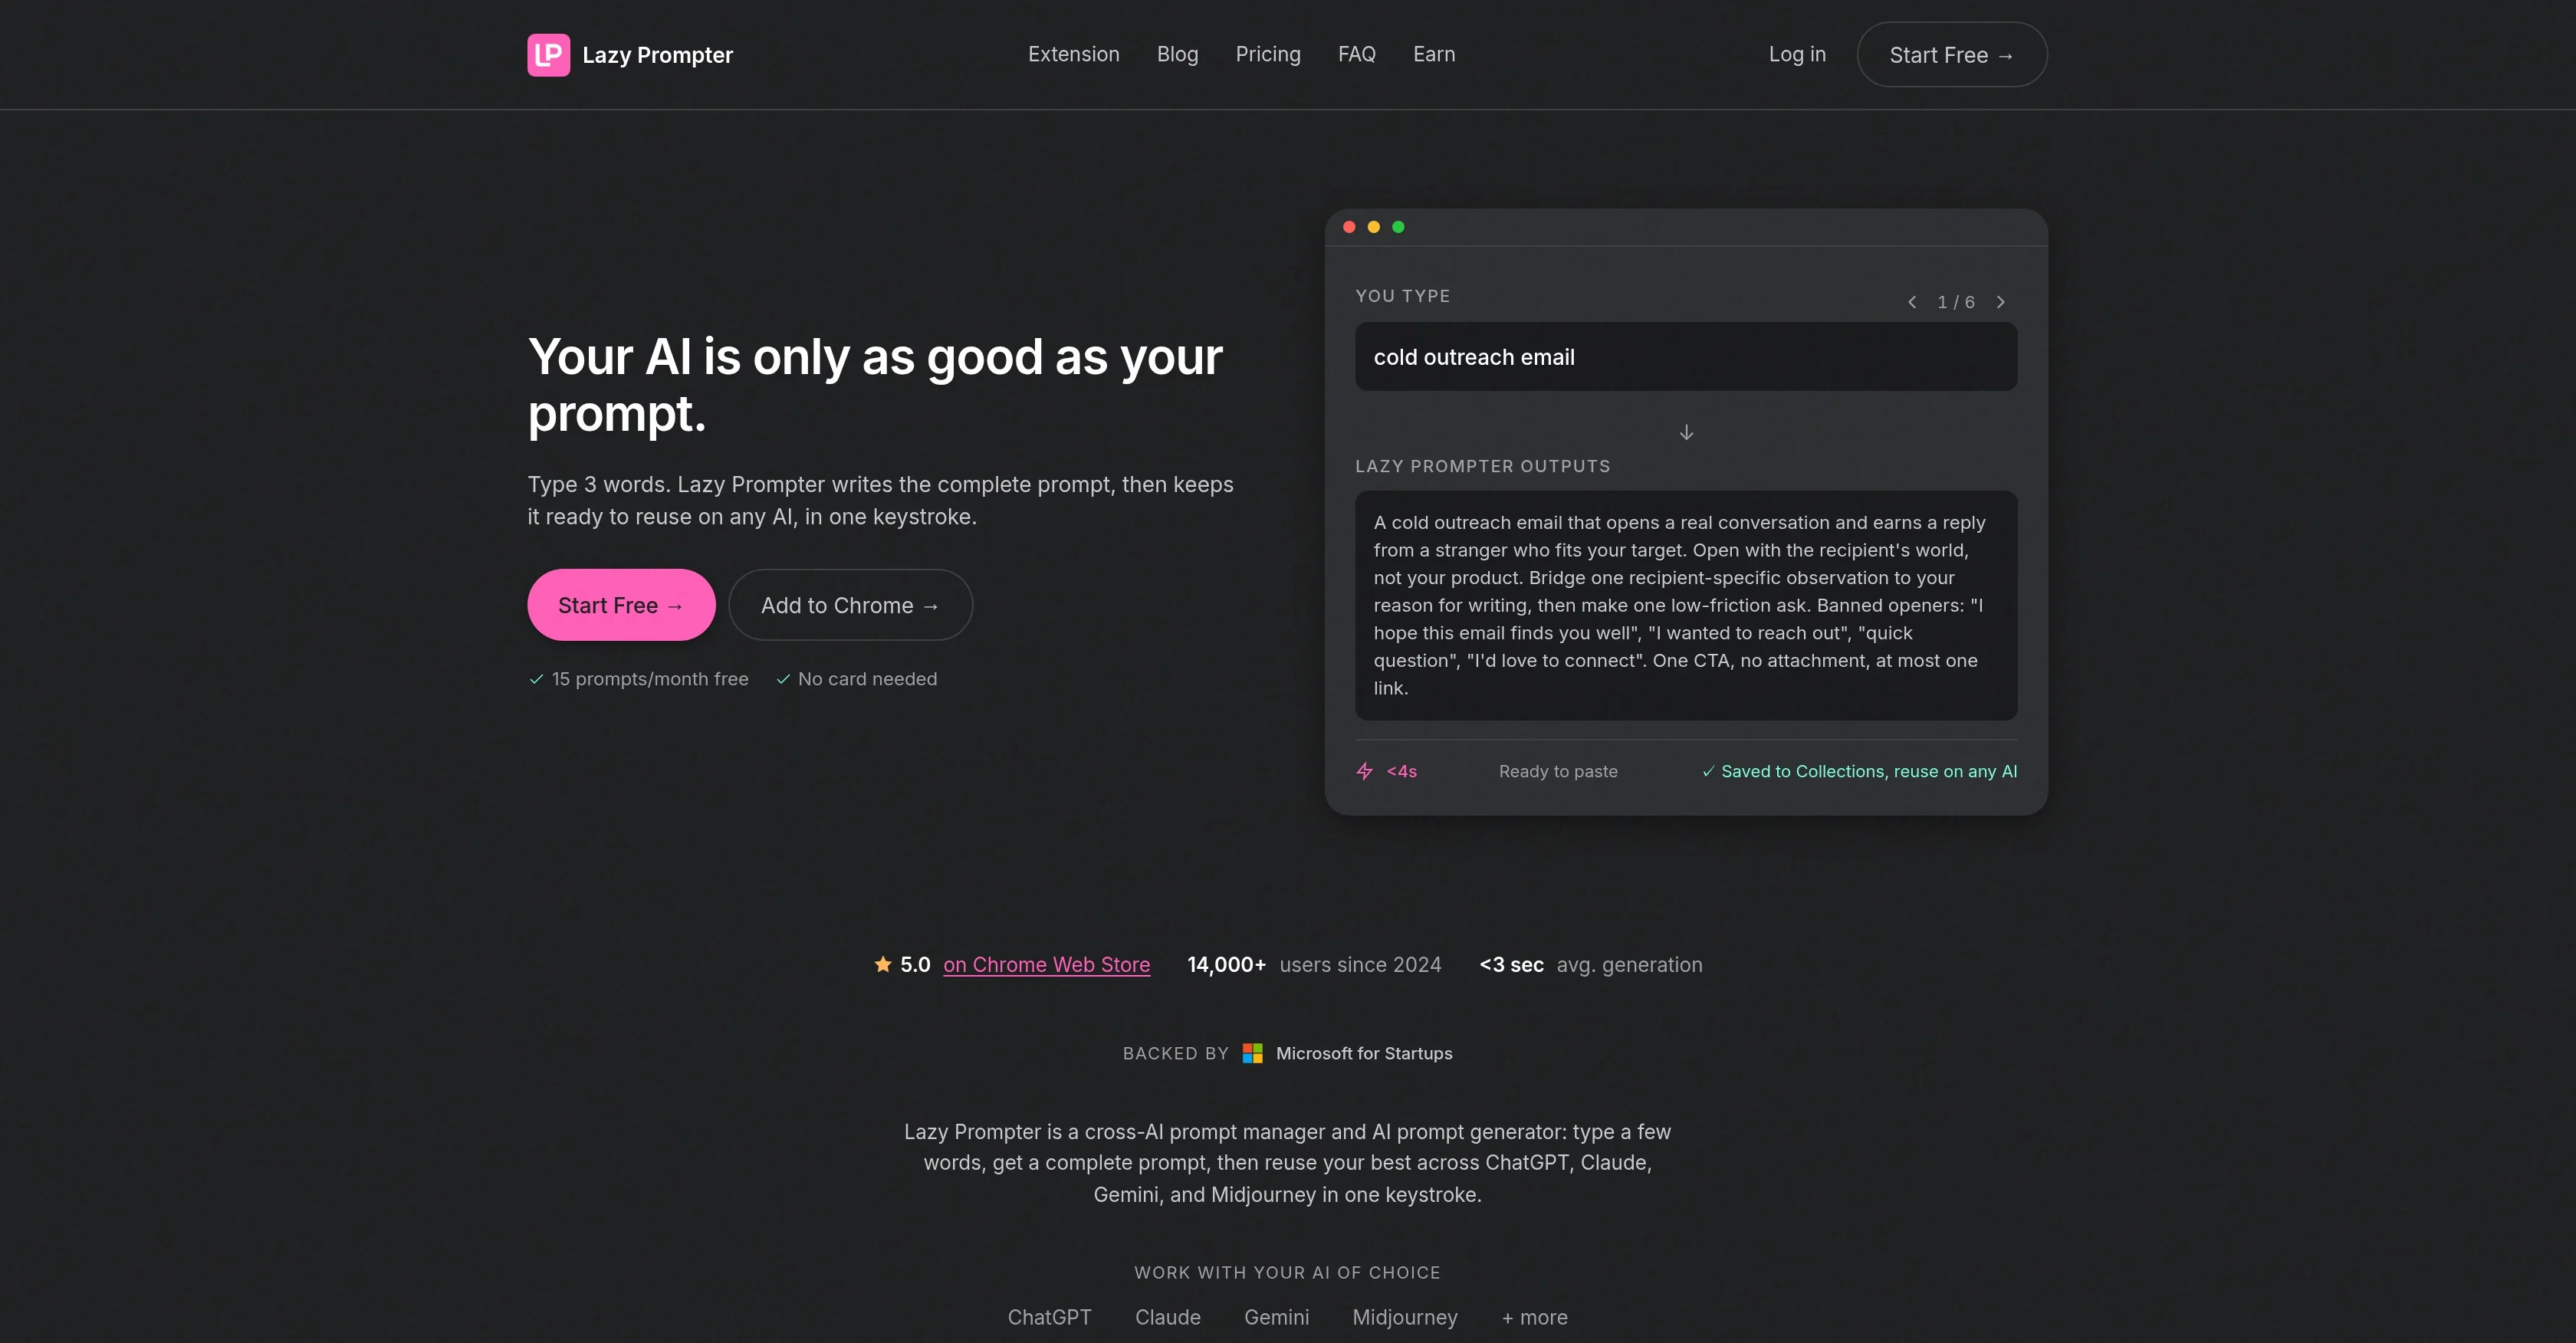
Task: Click the 15 prompts/month free text
Action: pyautogui.click(x=649, y=679)
